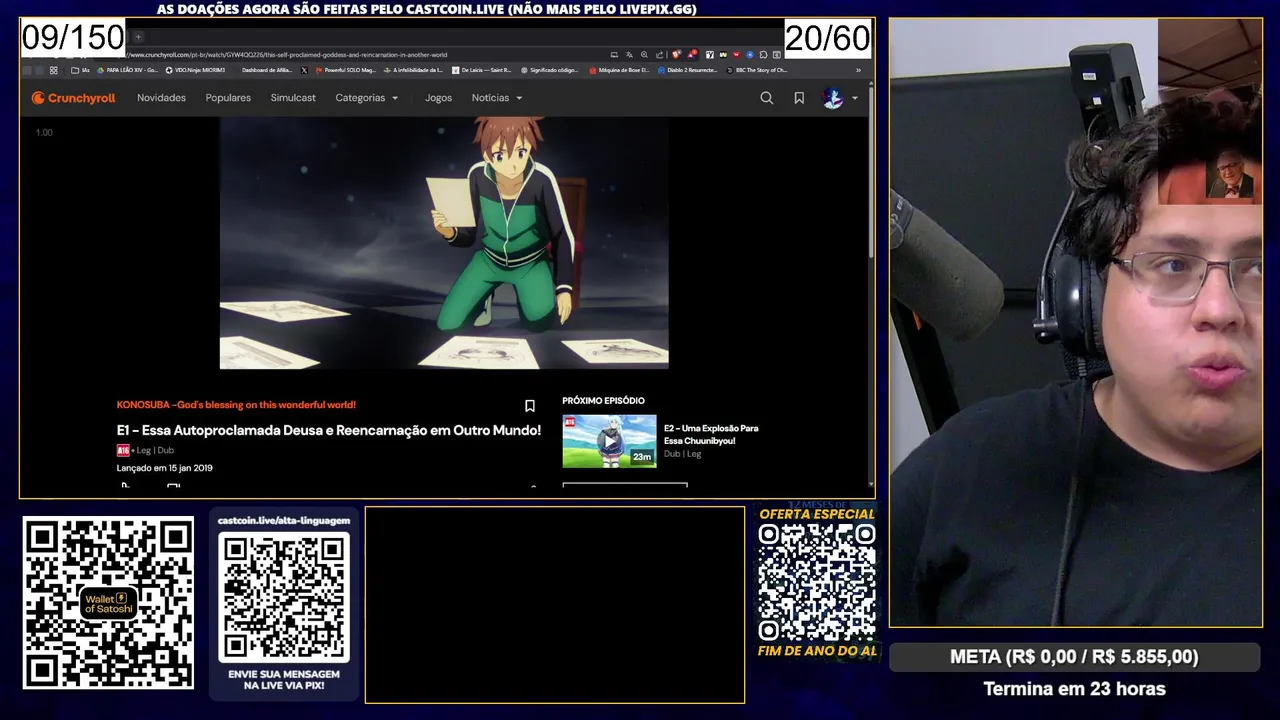Go to Populares menu item

coord(228,98)
